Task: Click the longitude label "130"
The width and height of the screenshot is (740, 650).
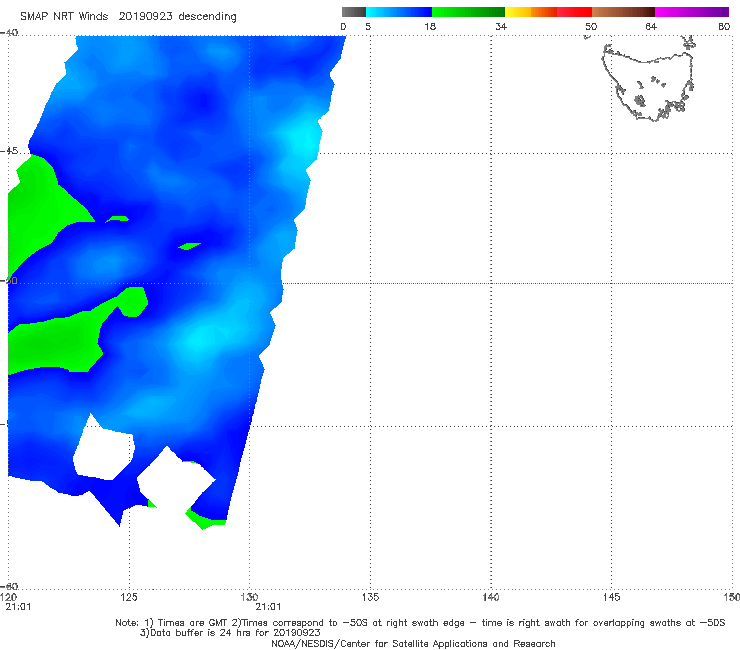Action: click(250, 597)
